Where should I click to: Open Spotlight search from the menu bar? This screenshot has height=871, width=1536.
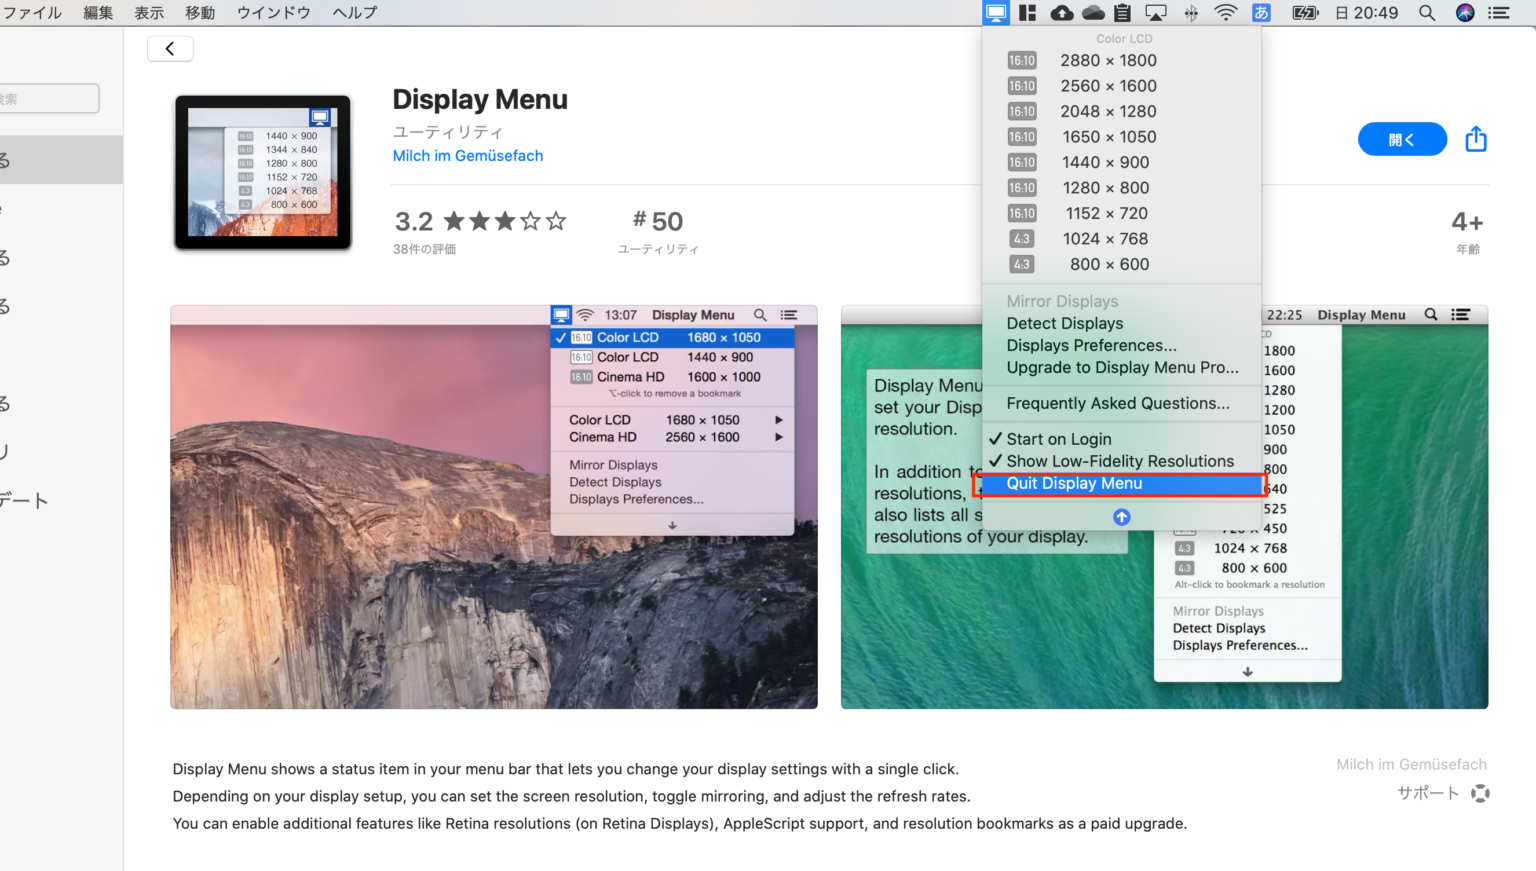point(1426,13)
